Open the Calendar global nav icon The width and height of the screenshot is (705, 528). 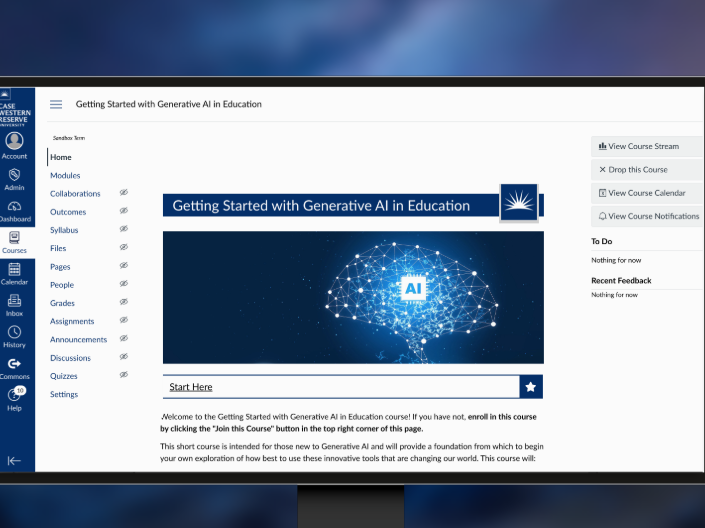click(14, 269)
